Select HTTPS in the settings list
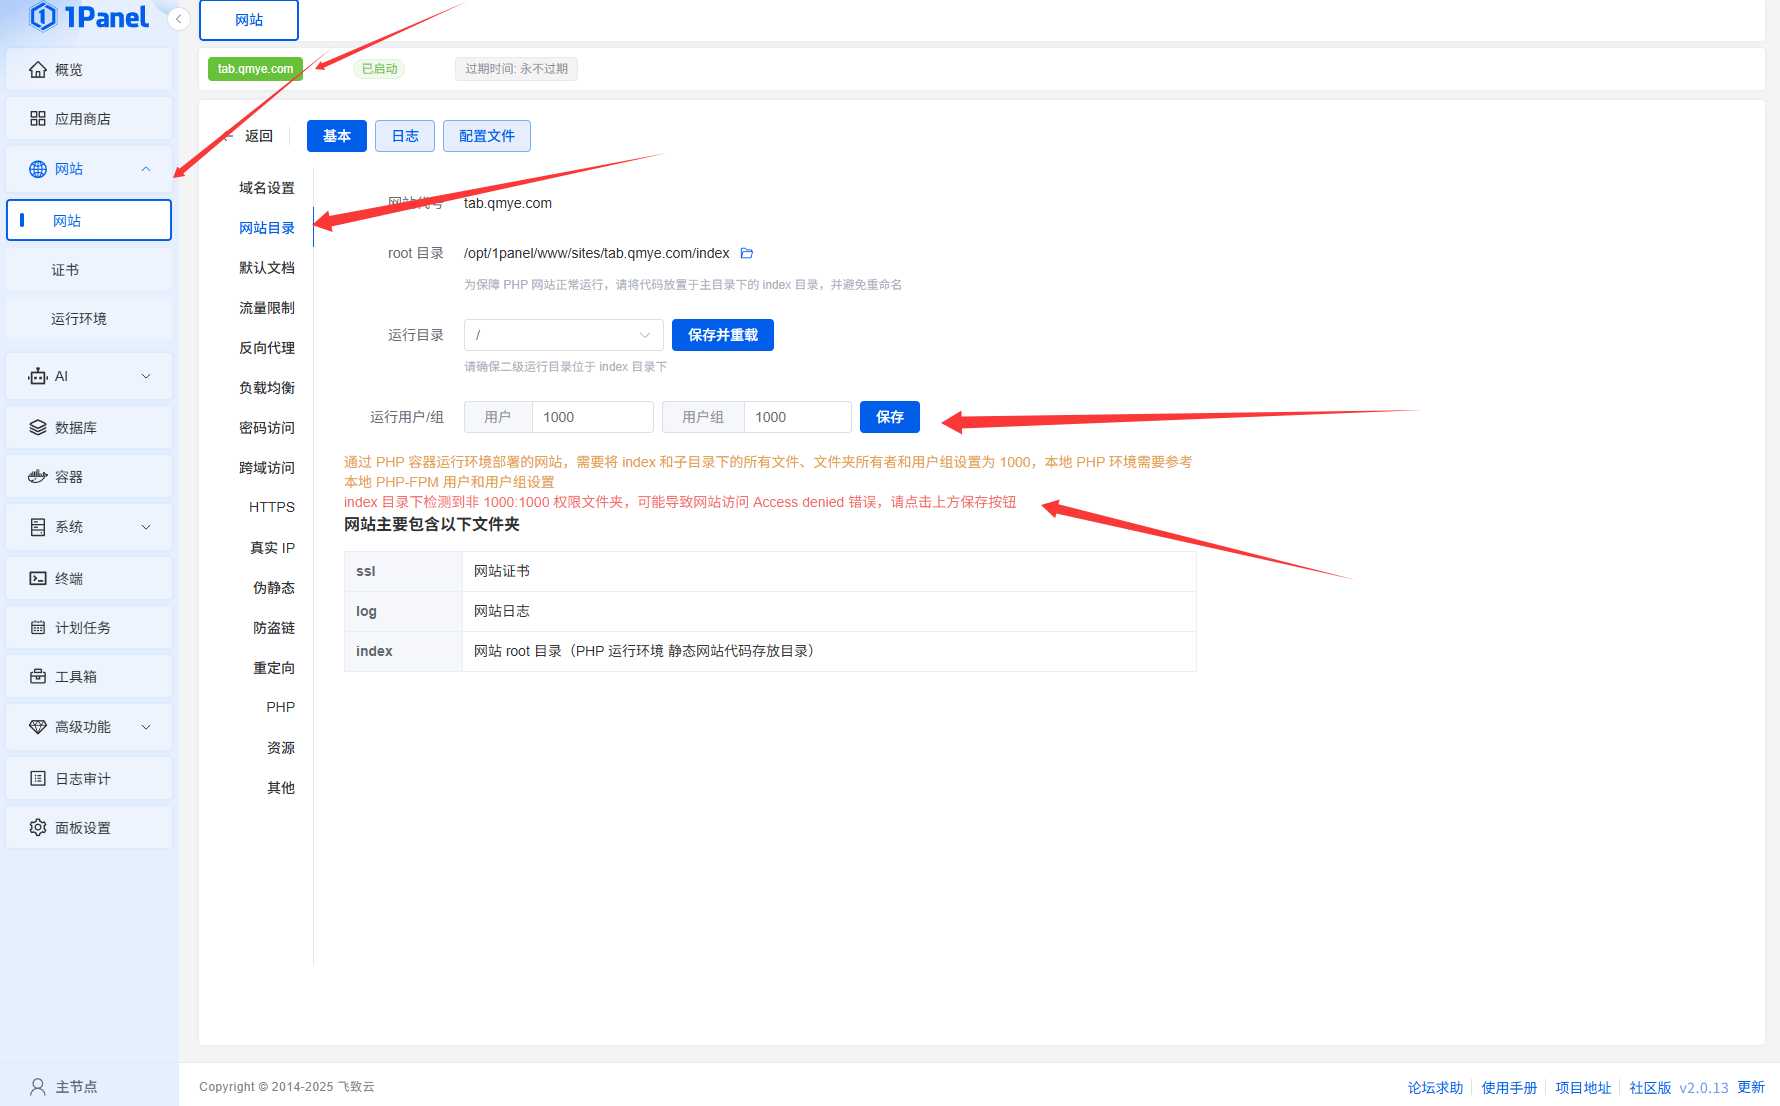Image resolution: width=1780 pixels, height=1106 pixels. coord(271,507)
